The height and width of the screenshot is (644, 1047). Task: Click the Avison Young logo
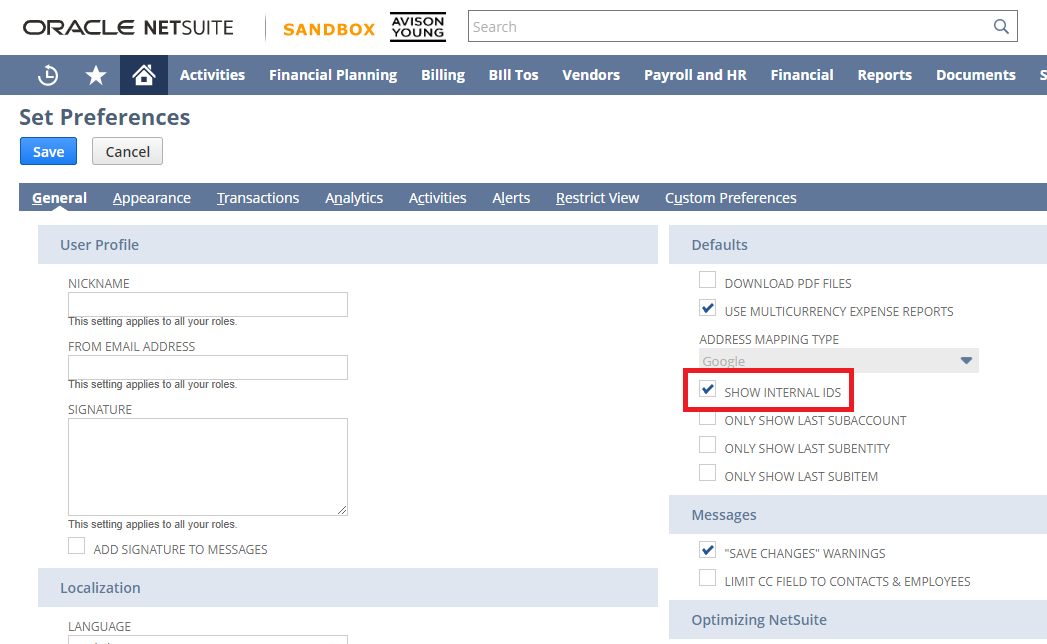[418, 27]
